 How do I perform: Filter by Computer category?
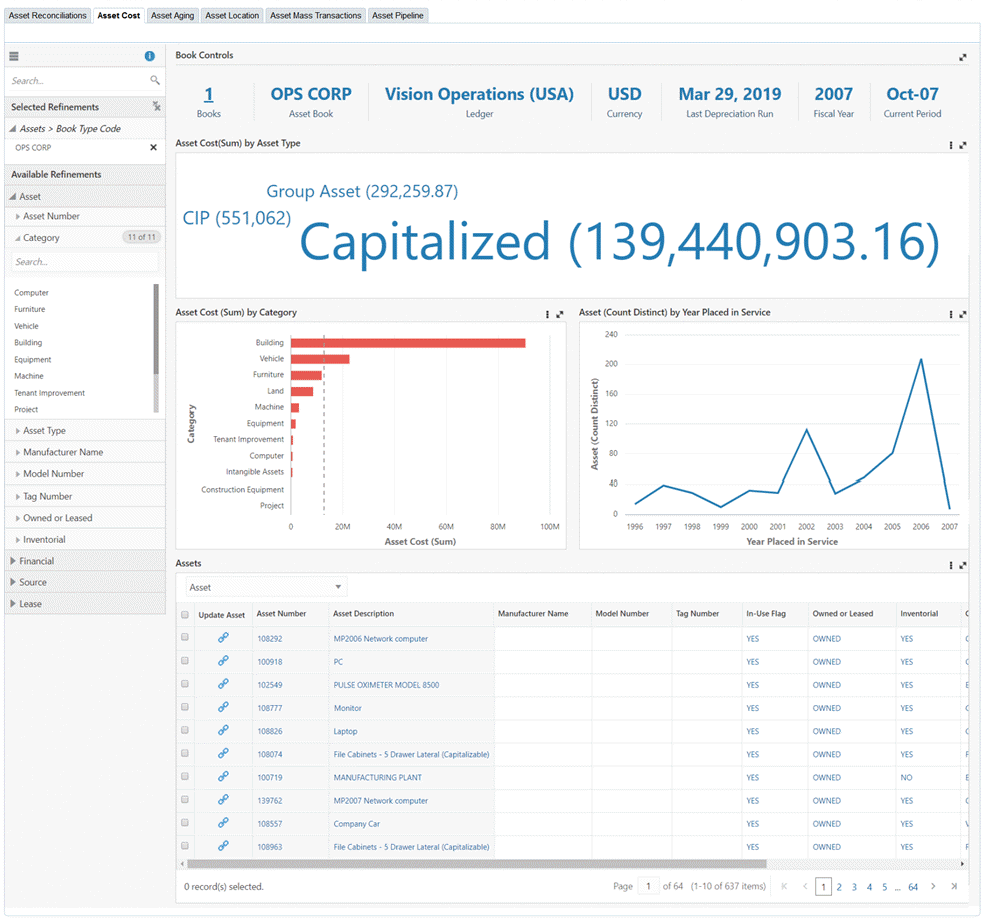(31, 292)
